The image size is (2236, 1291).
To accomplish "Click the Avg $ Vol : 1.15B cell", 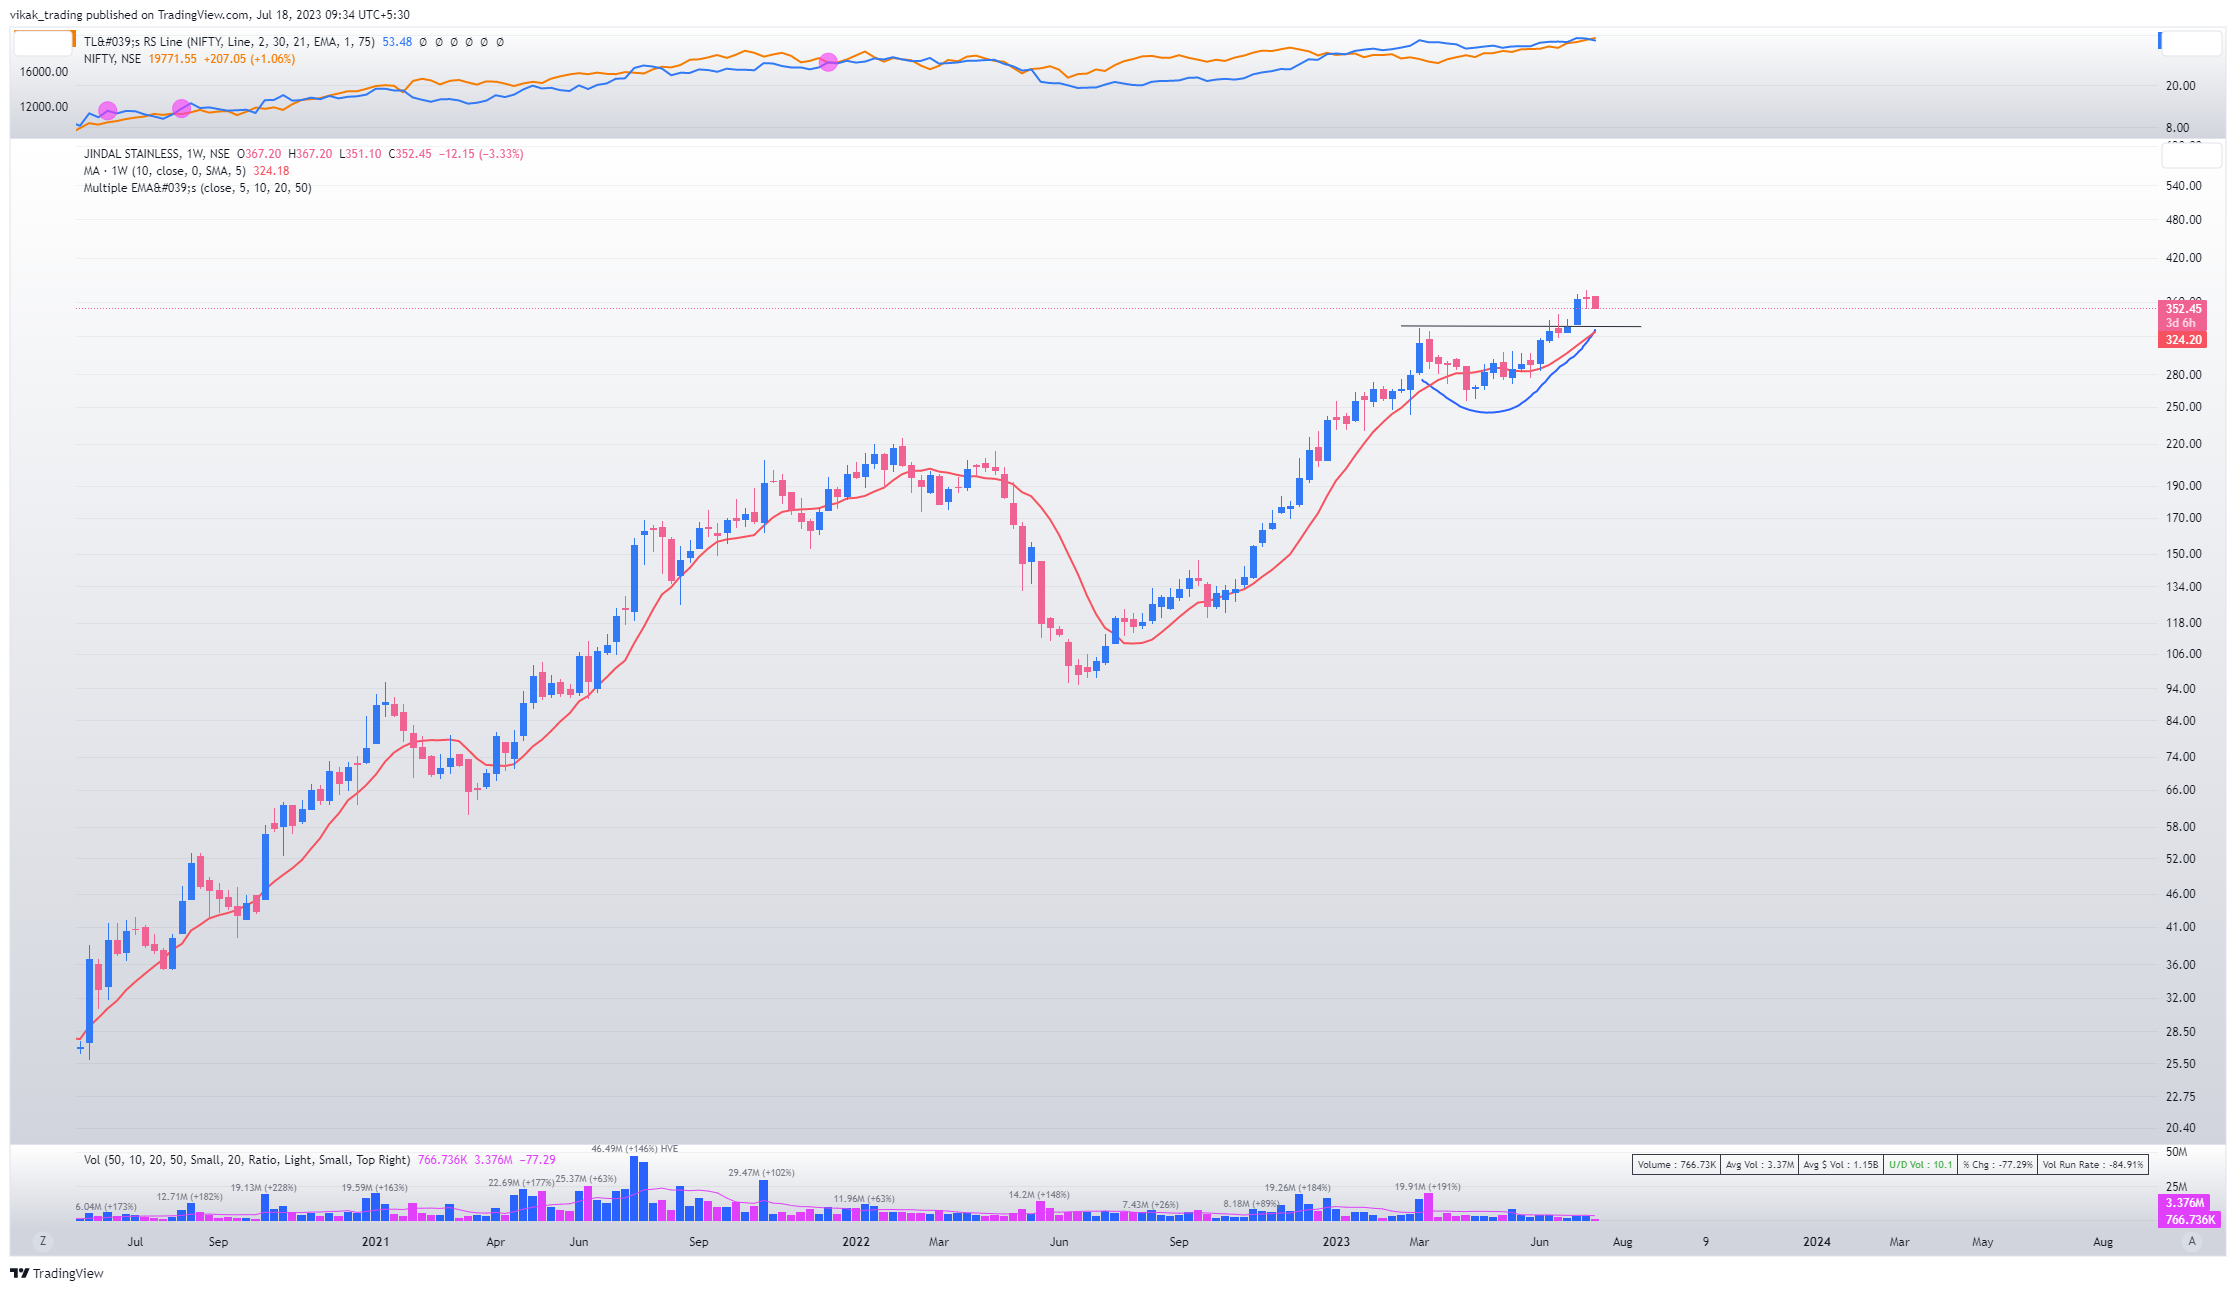I will click(1841, 1165).
